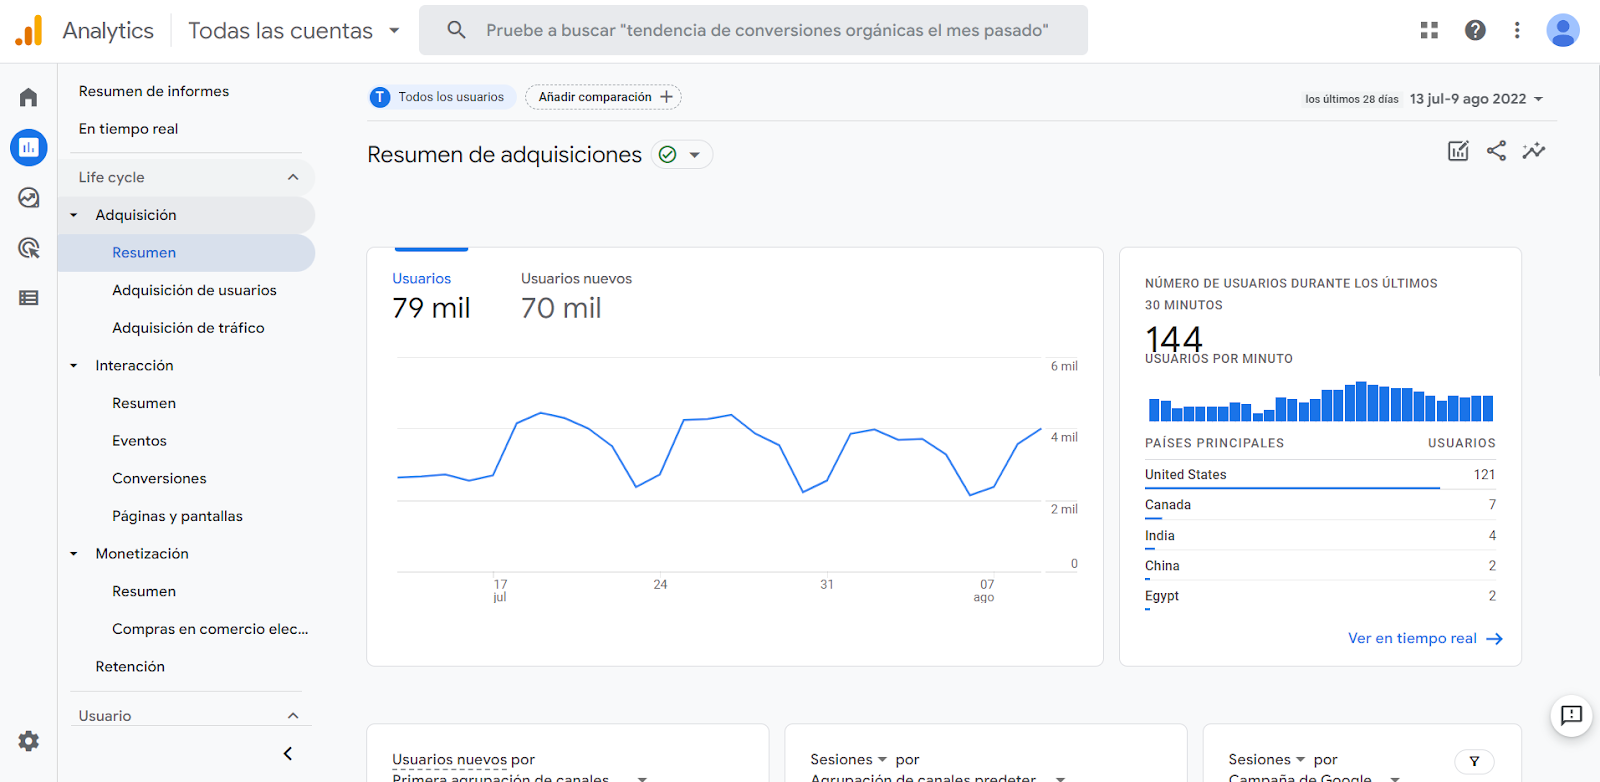The width and height of the screenshot is (1600, 782).
Task: Open the date range dropdown 13 jul-9 ago 2022
Action: (1477, 99)
